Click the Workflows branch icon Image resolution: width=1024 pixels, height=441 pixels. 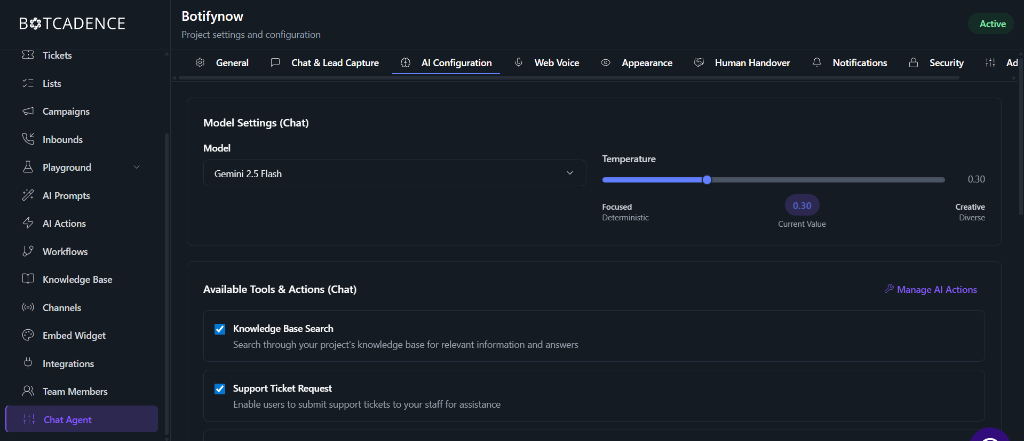pyautogui.click(x=27, y=252)
